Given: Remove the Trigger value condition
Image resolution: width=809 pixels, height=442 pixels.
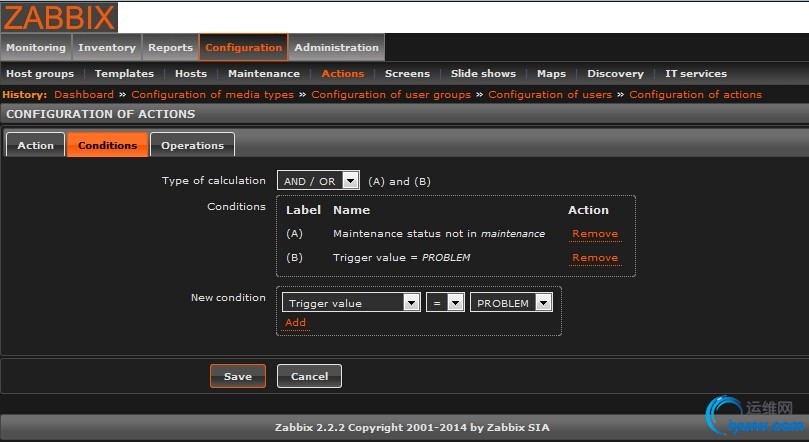Looking at the screenshot, I should pyautogui.click(x=595, y=258).
